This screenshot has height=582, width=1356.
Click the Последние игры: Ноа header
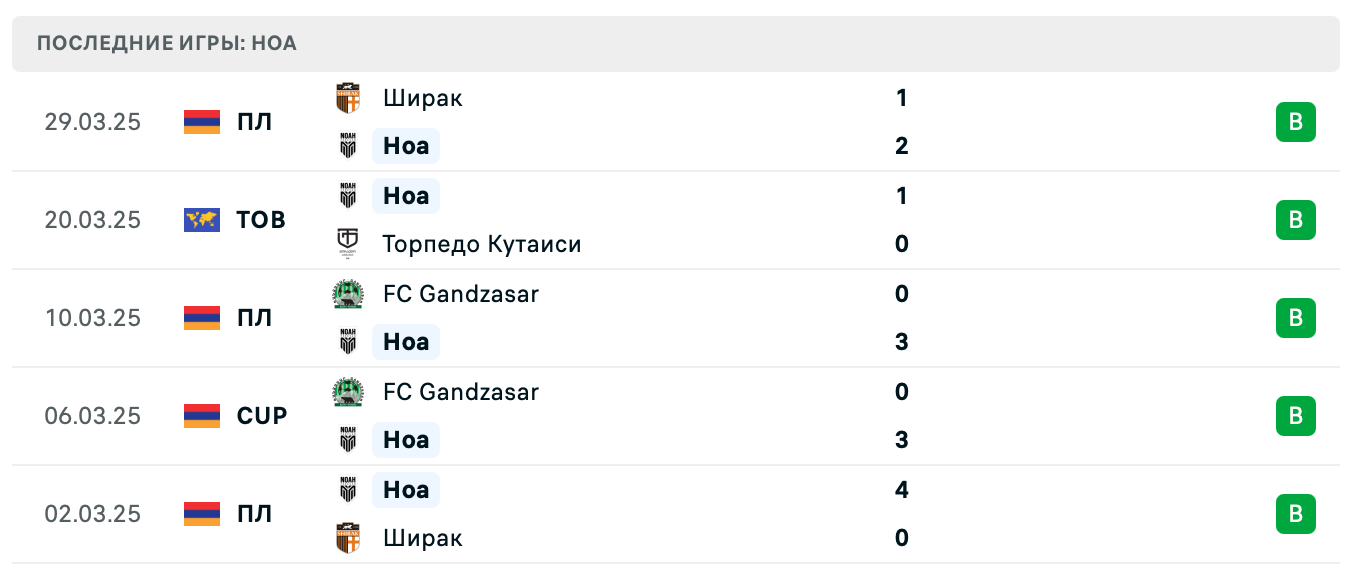coord(166,44)
